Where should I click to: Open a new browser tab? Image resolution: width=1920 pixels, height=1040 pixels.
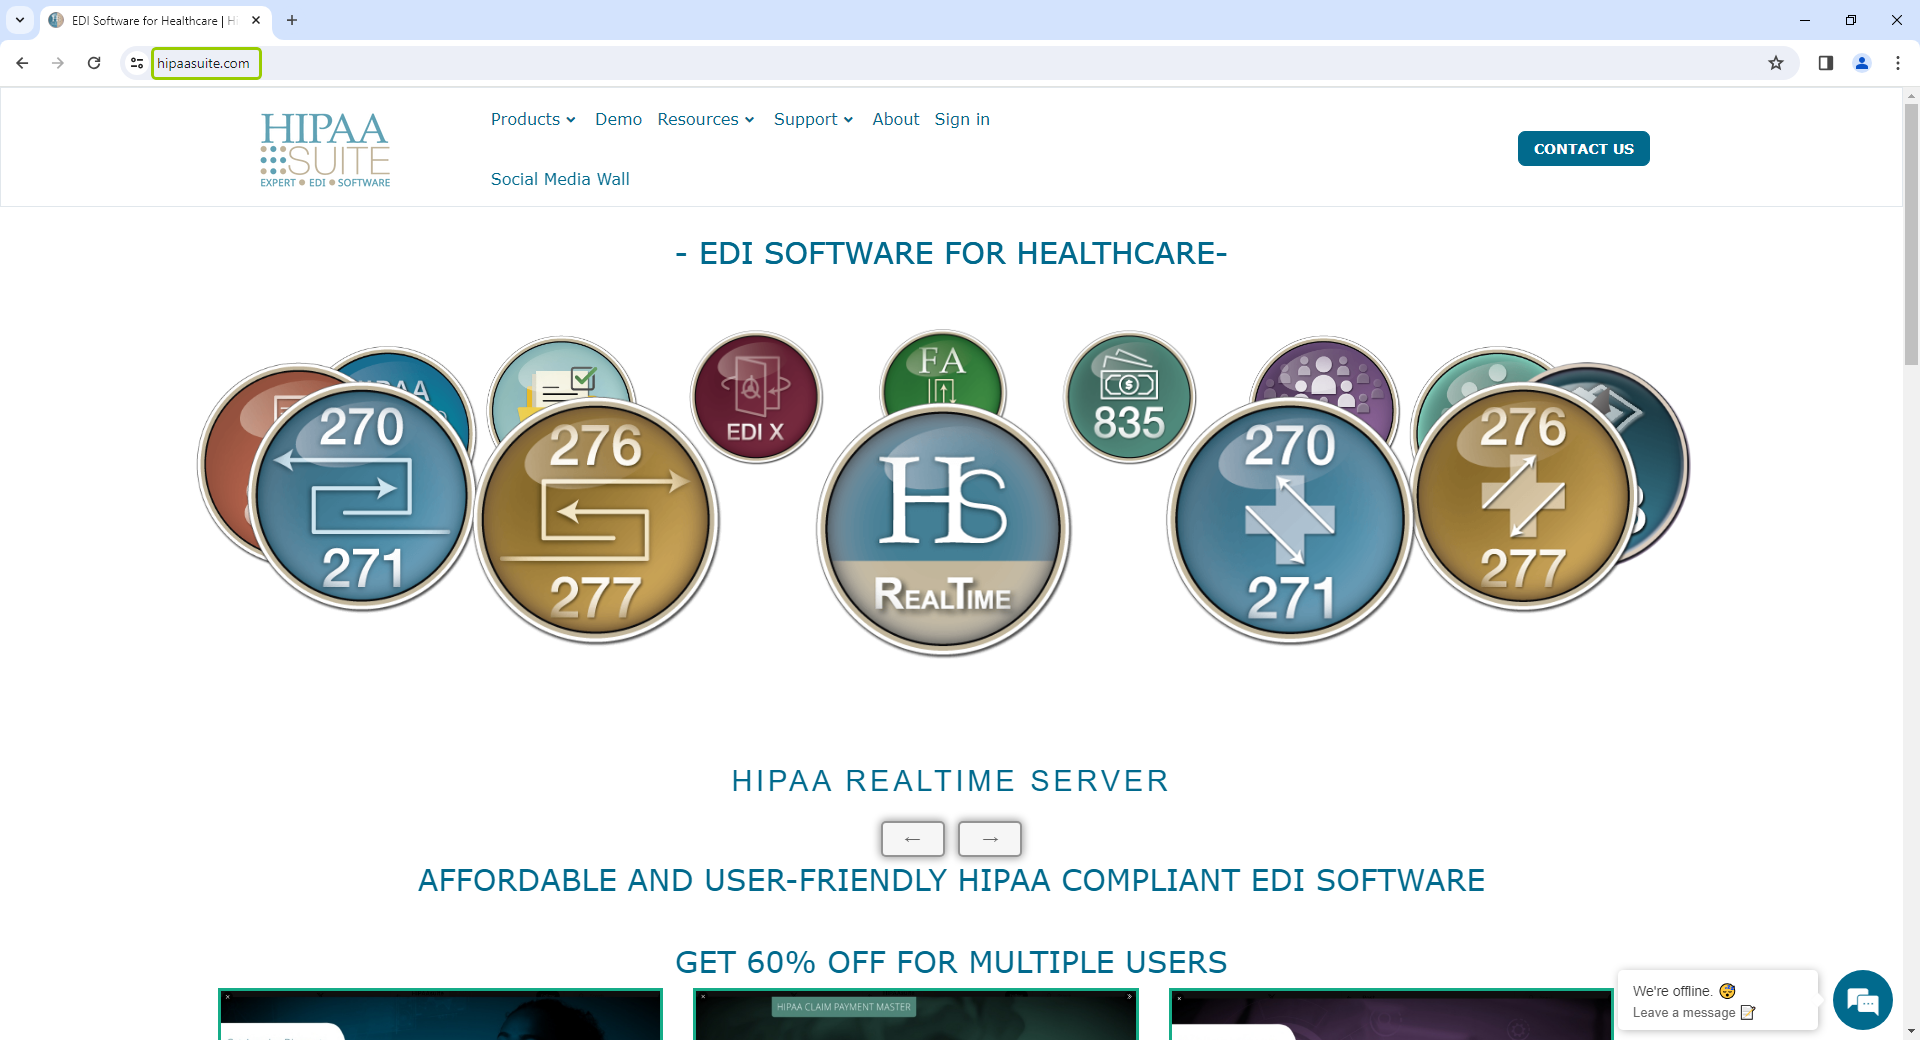[x=292, y=20]
